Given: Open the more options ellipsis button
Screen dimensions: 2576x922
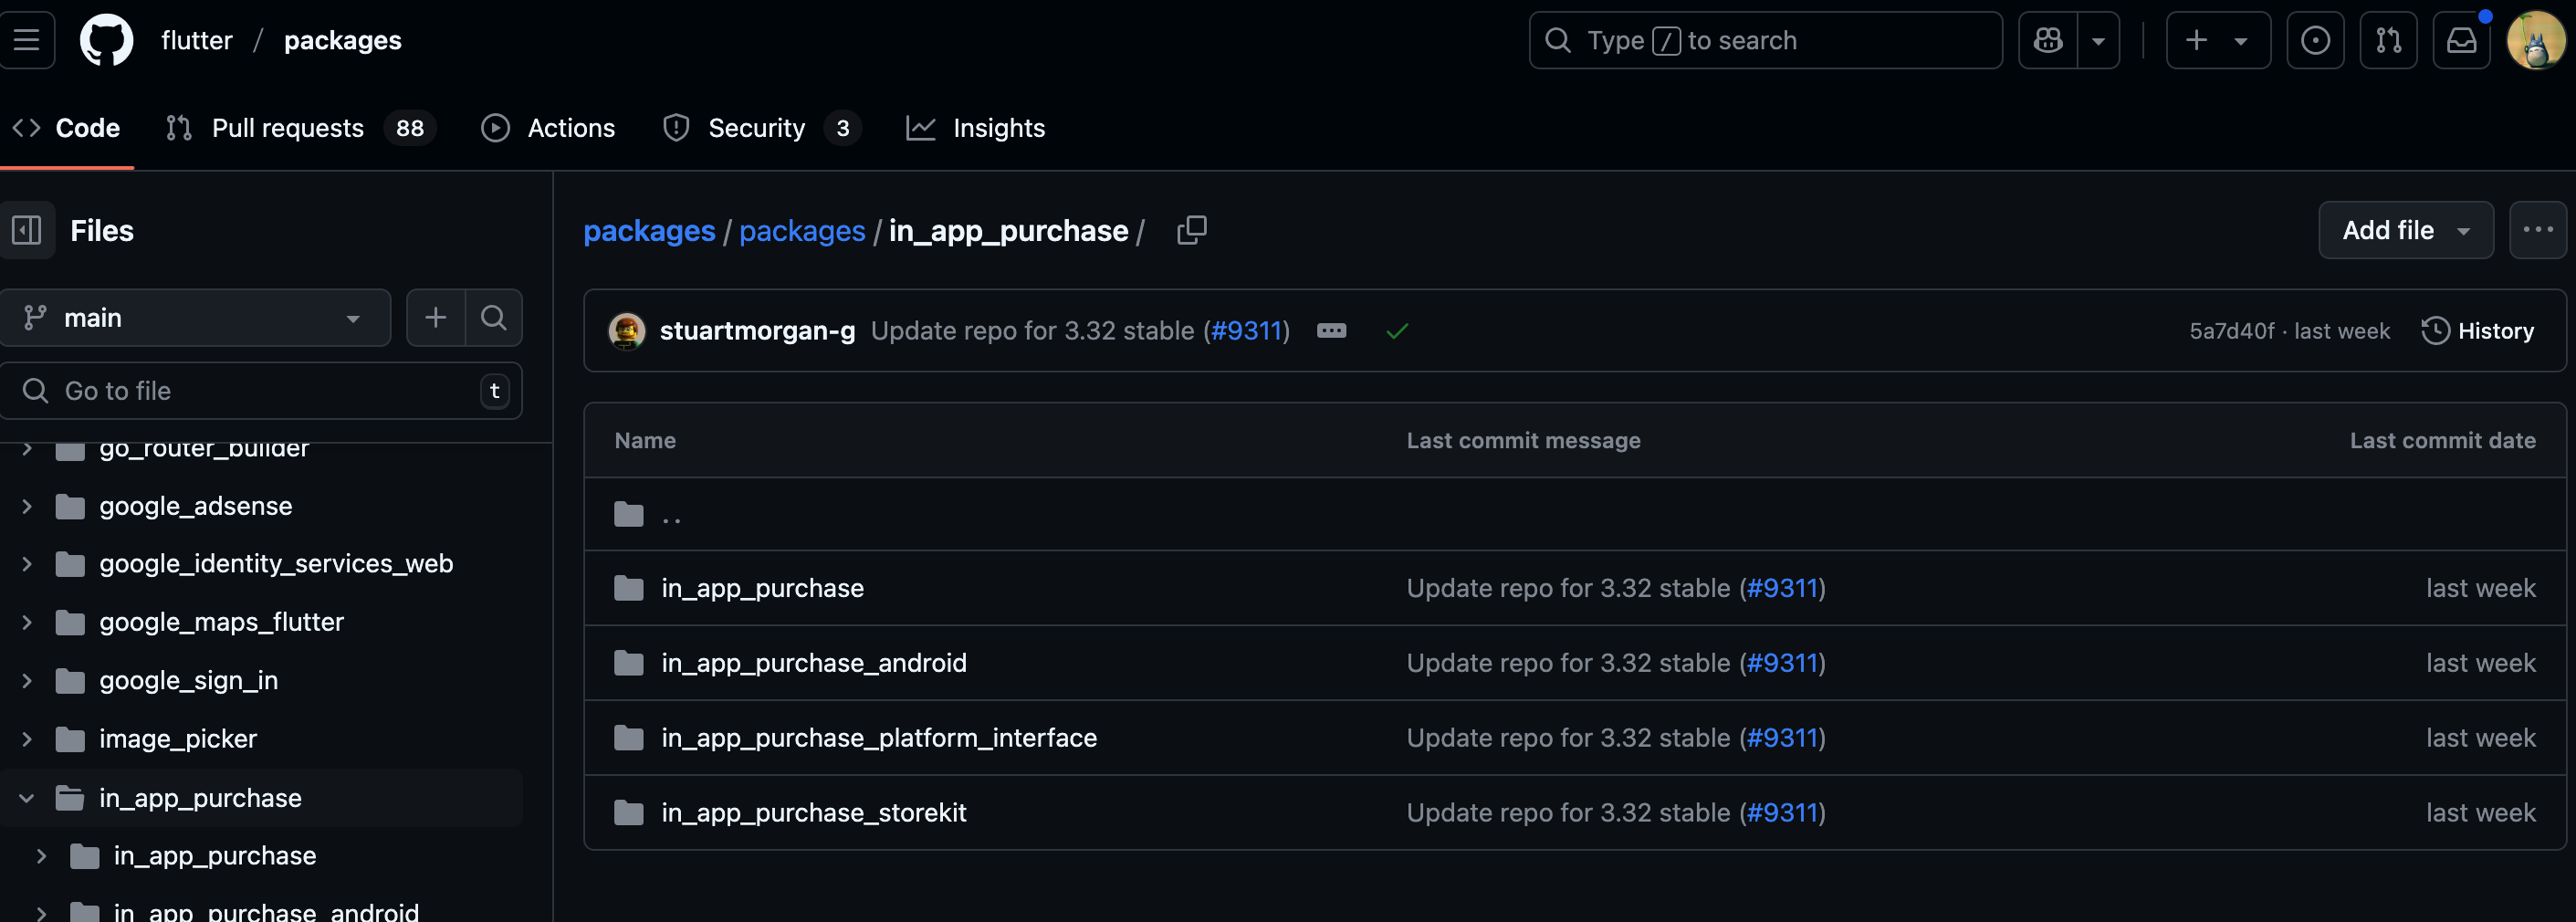Looking at the screenshot, I should click(2537, 230).
